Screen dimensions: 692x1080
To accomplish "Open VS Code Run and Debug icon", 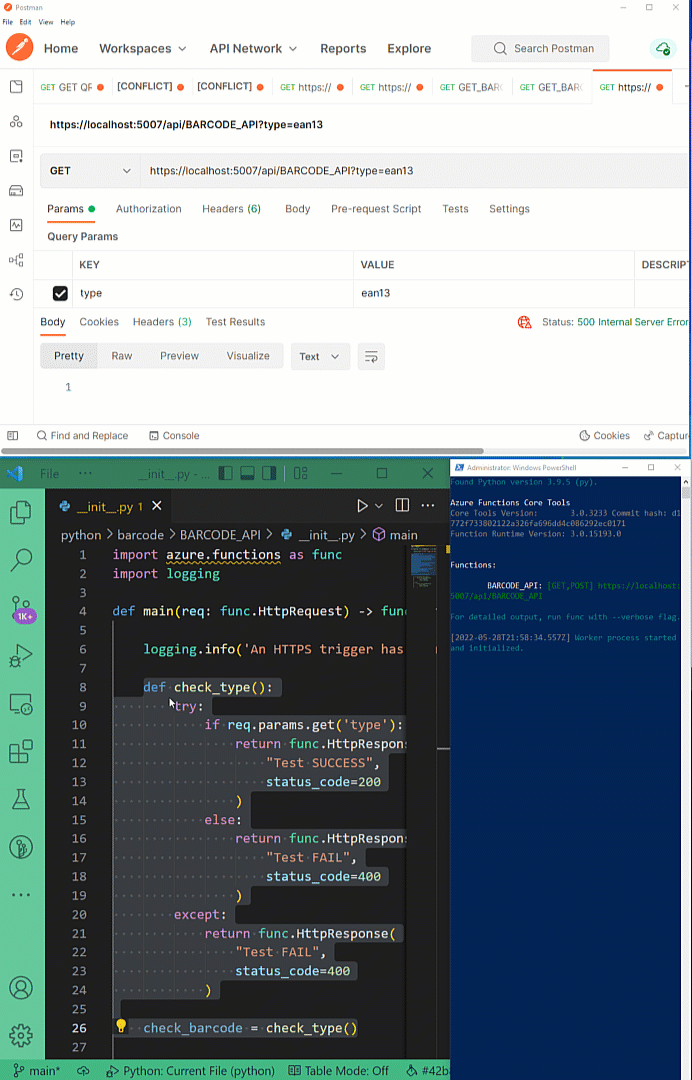I will [x=21, y=655].
